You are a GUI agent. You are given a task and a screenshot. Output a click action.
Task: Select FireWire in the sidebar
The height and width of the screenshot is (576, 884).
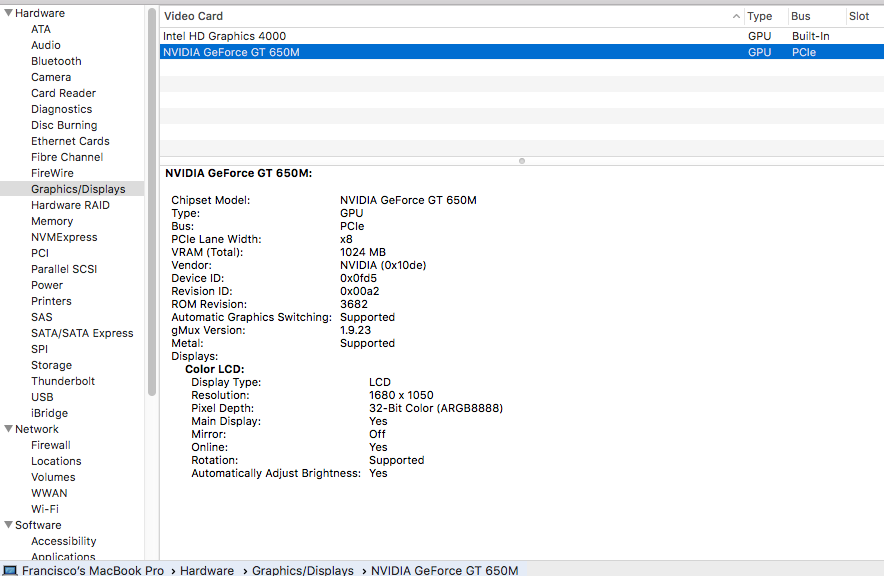(x=52, y=173)
